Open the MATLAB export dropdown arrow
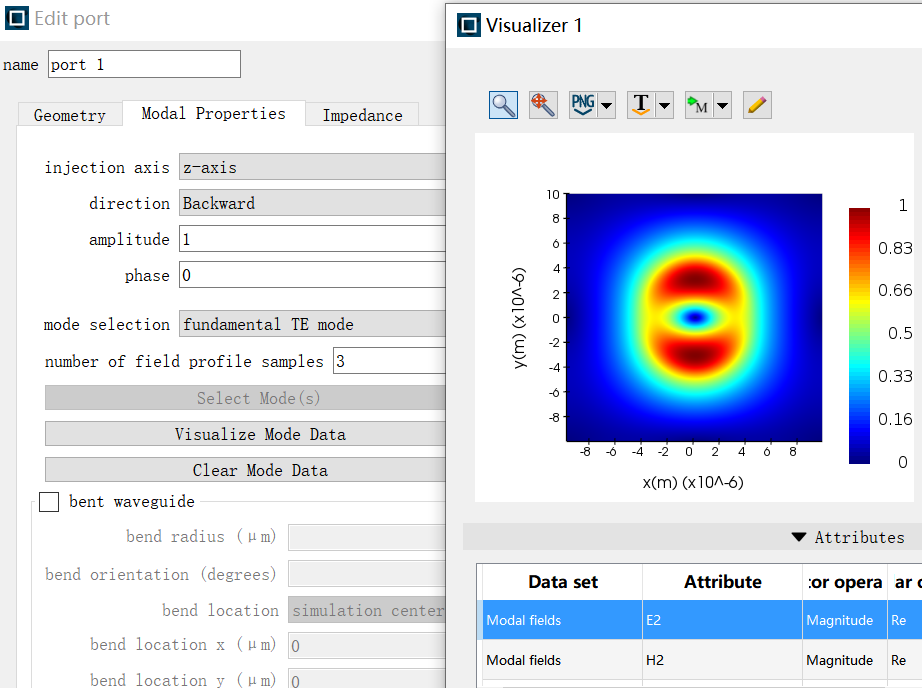 pos(722,106)
